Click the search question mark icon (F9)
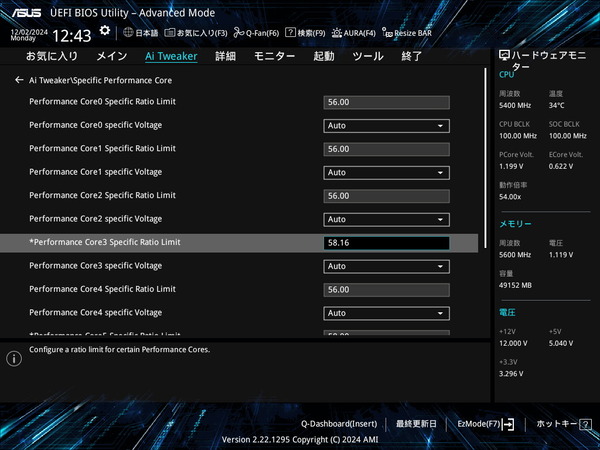Image resolution: width=600 pixels, height=450 pixels. (290, 33)
